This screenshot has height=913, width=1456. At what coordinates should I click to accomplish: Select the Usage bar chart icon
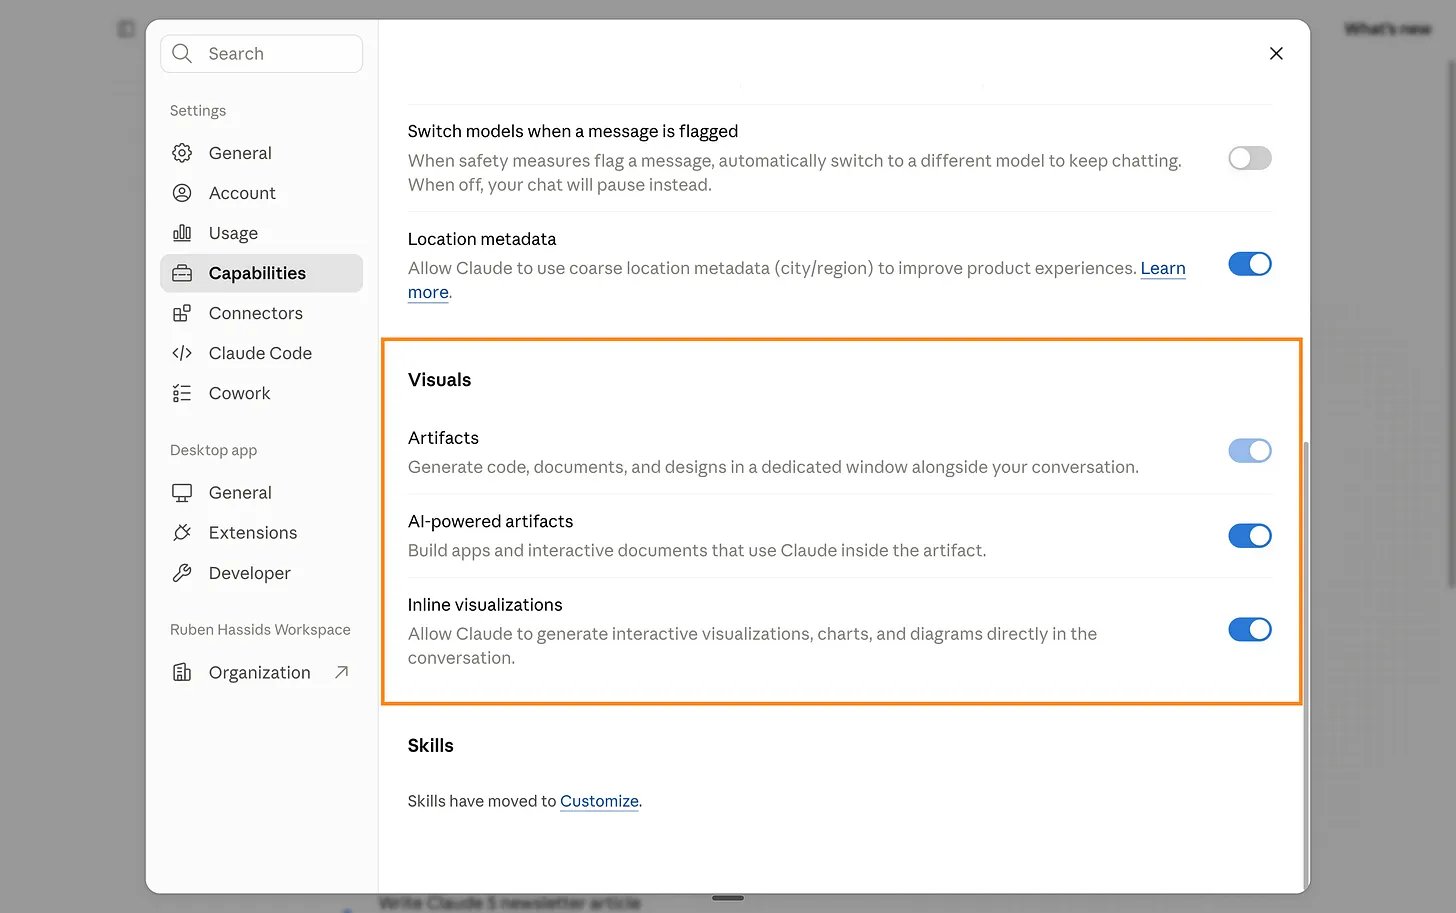click(182, 233)
